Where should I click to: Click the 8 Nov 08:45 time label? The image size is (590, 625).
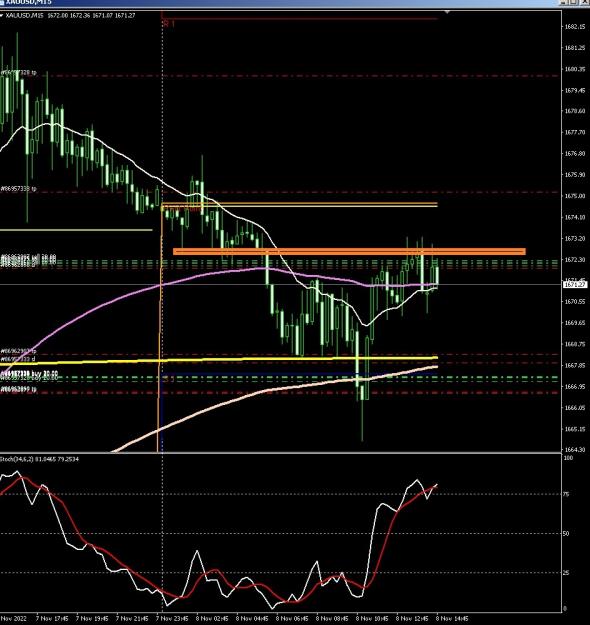pos(332,619)
